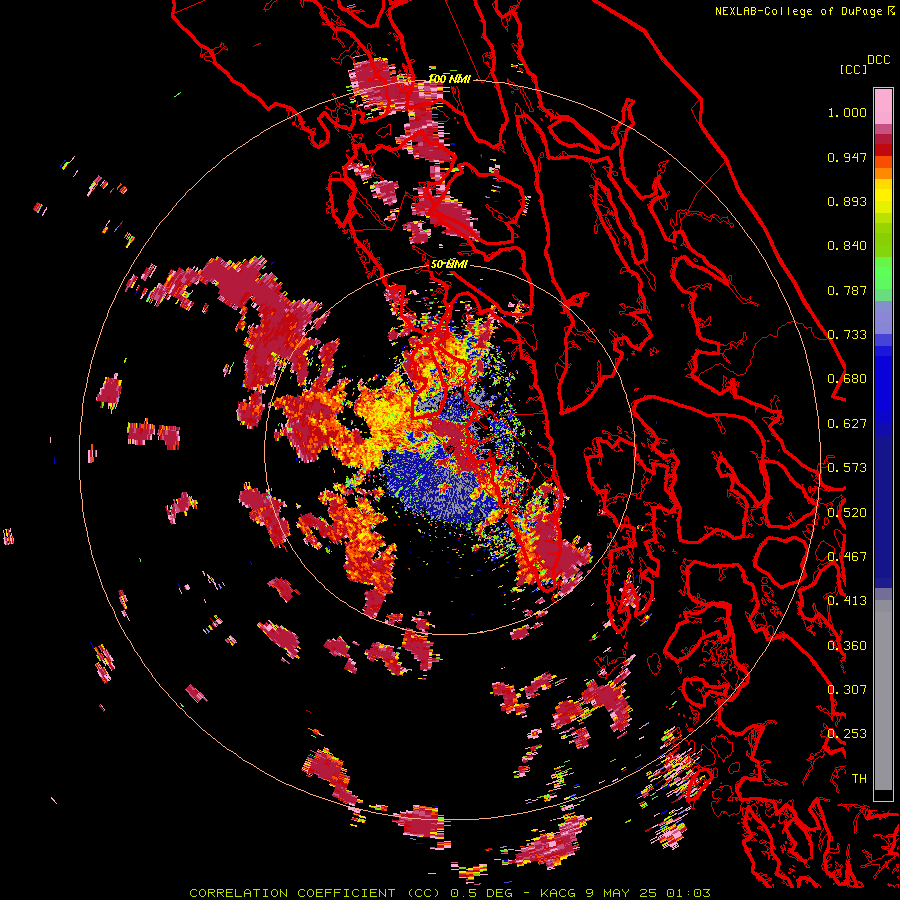Select the 0.360 scale value
This screenshot has width=900, height=900.
point(847,646)
